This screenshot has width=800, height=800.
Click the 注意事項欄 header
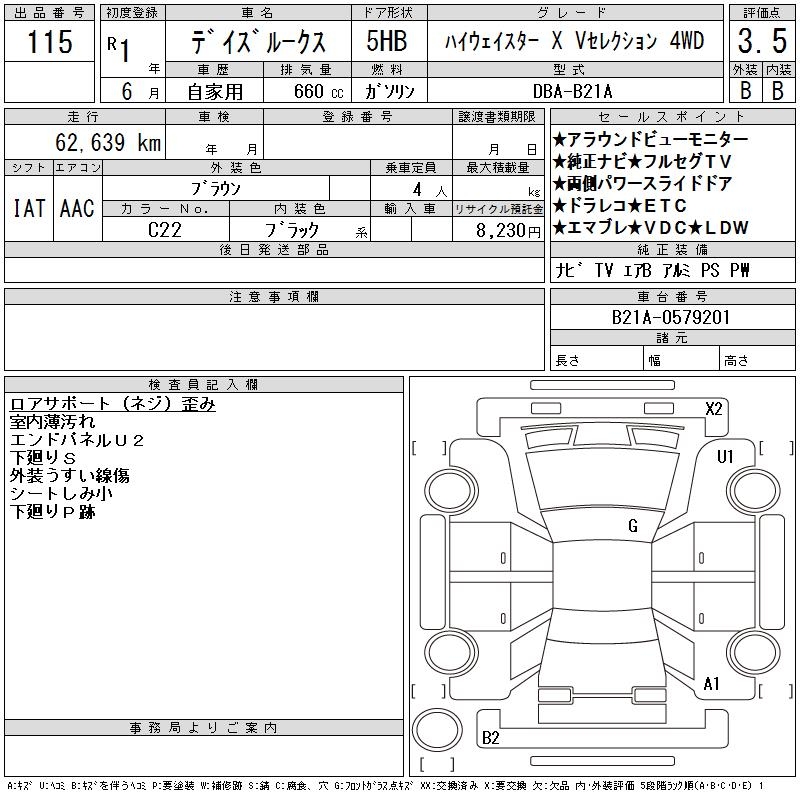click(274, 296)
